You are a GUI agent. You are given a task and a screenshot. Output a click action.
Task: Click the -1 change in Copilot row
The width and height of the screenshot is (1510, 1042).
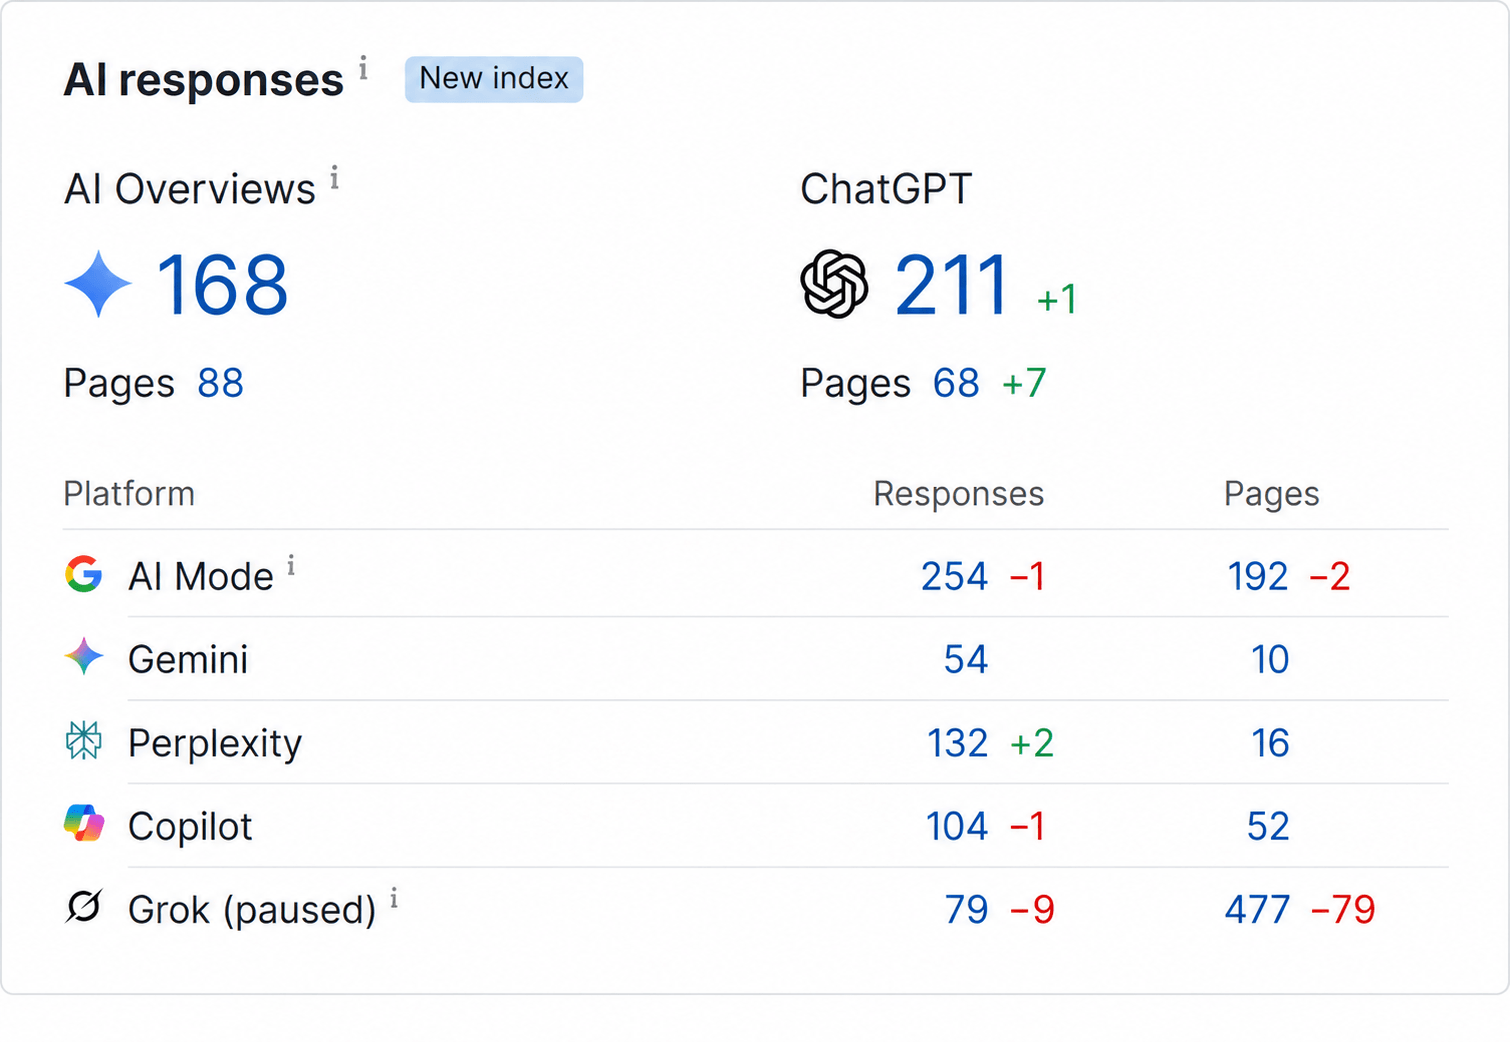tap(1027, 826)
